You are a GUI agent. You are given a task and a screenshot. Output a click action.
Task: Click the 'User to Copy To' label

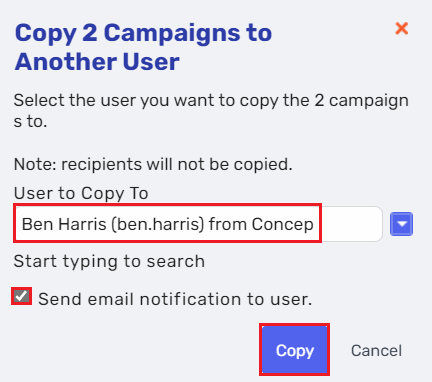click(81, 193)
